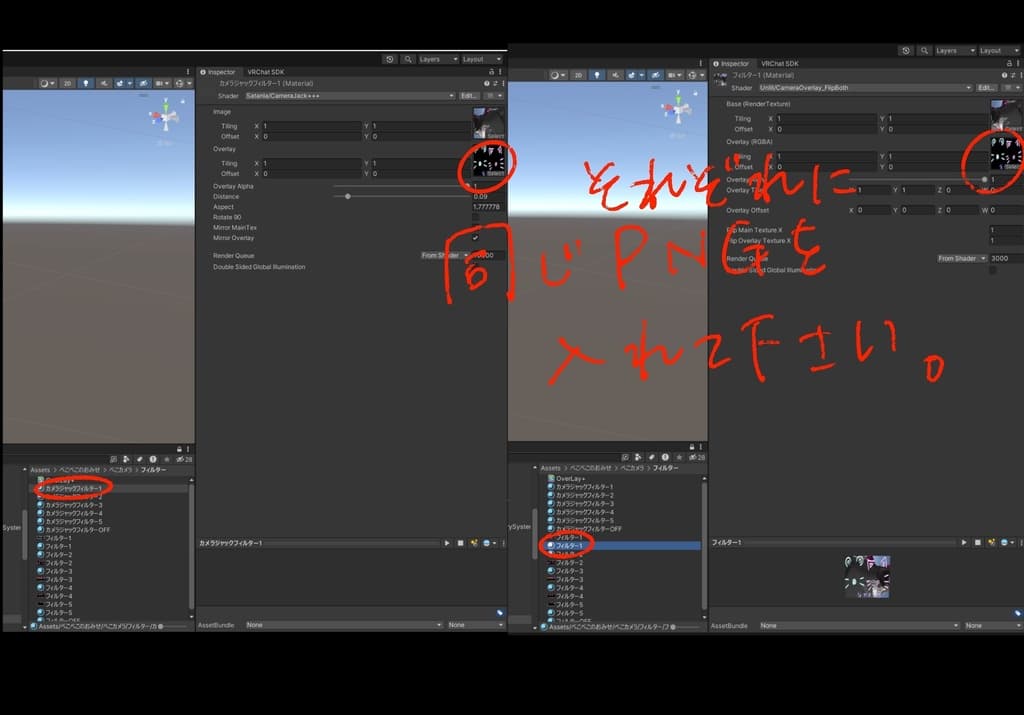Open the Render Queue From Shader dropdown

tap(441, 255)
